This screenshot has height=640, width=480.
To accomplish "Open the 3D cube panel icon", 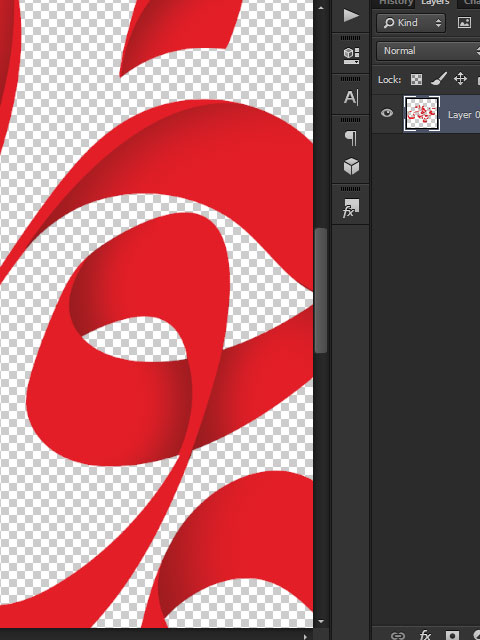I will click(x=351, y=166).
